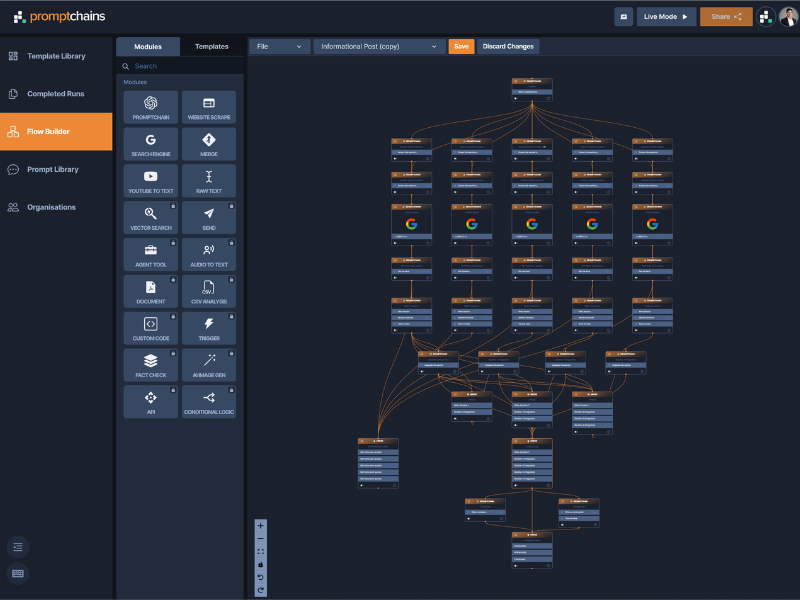Select the CSV Analysis module

(209, 291)
